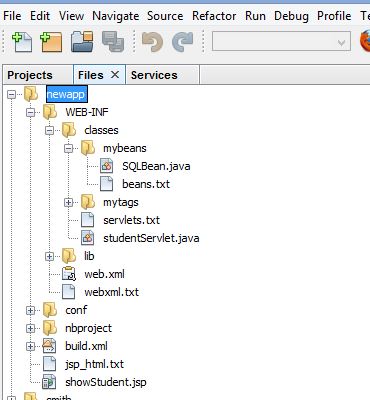Expand the mytags folder node
Viewport: 370px width, 400px height.
click(x=69, y=202)
